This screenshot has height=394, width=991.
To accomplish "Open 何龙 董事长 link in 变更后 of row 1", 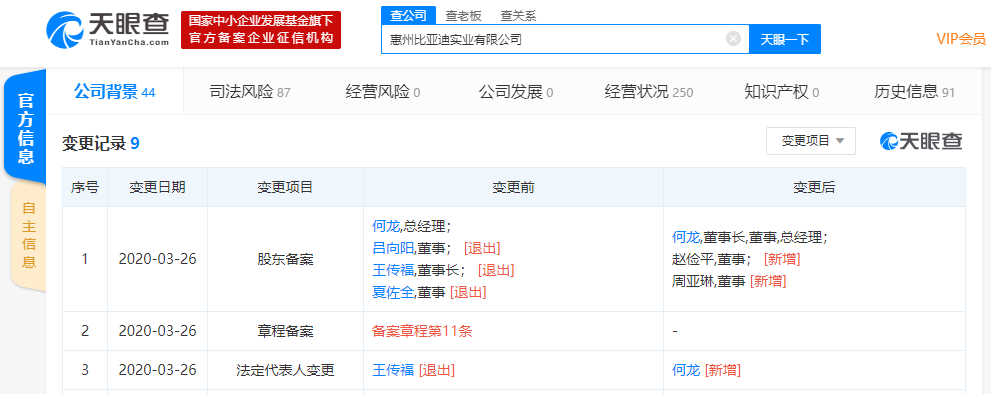I will point(685,237).
